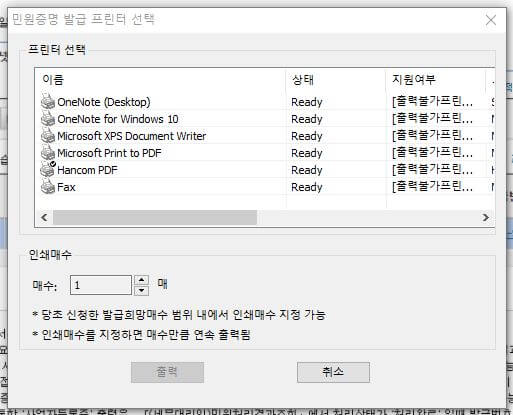This screenshot has height=415, width=513.
Task: Click the 매수 print copies input field
Action: click(101, 285)
